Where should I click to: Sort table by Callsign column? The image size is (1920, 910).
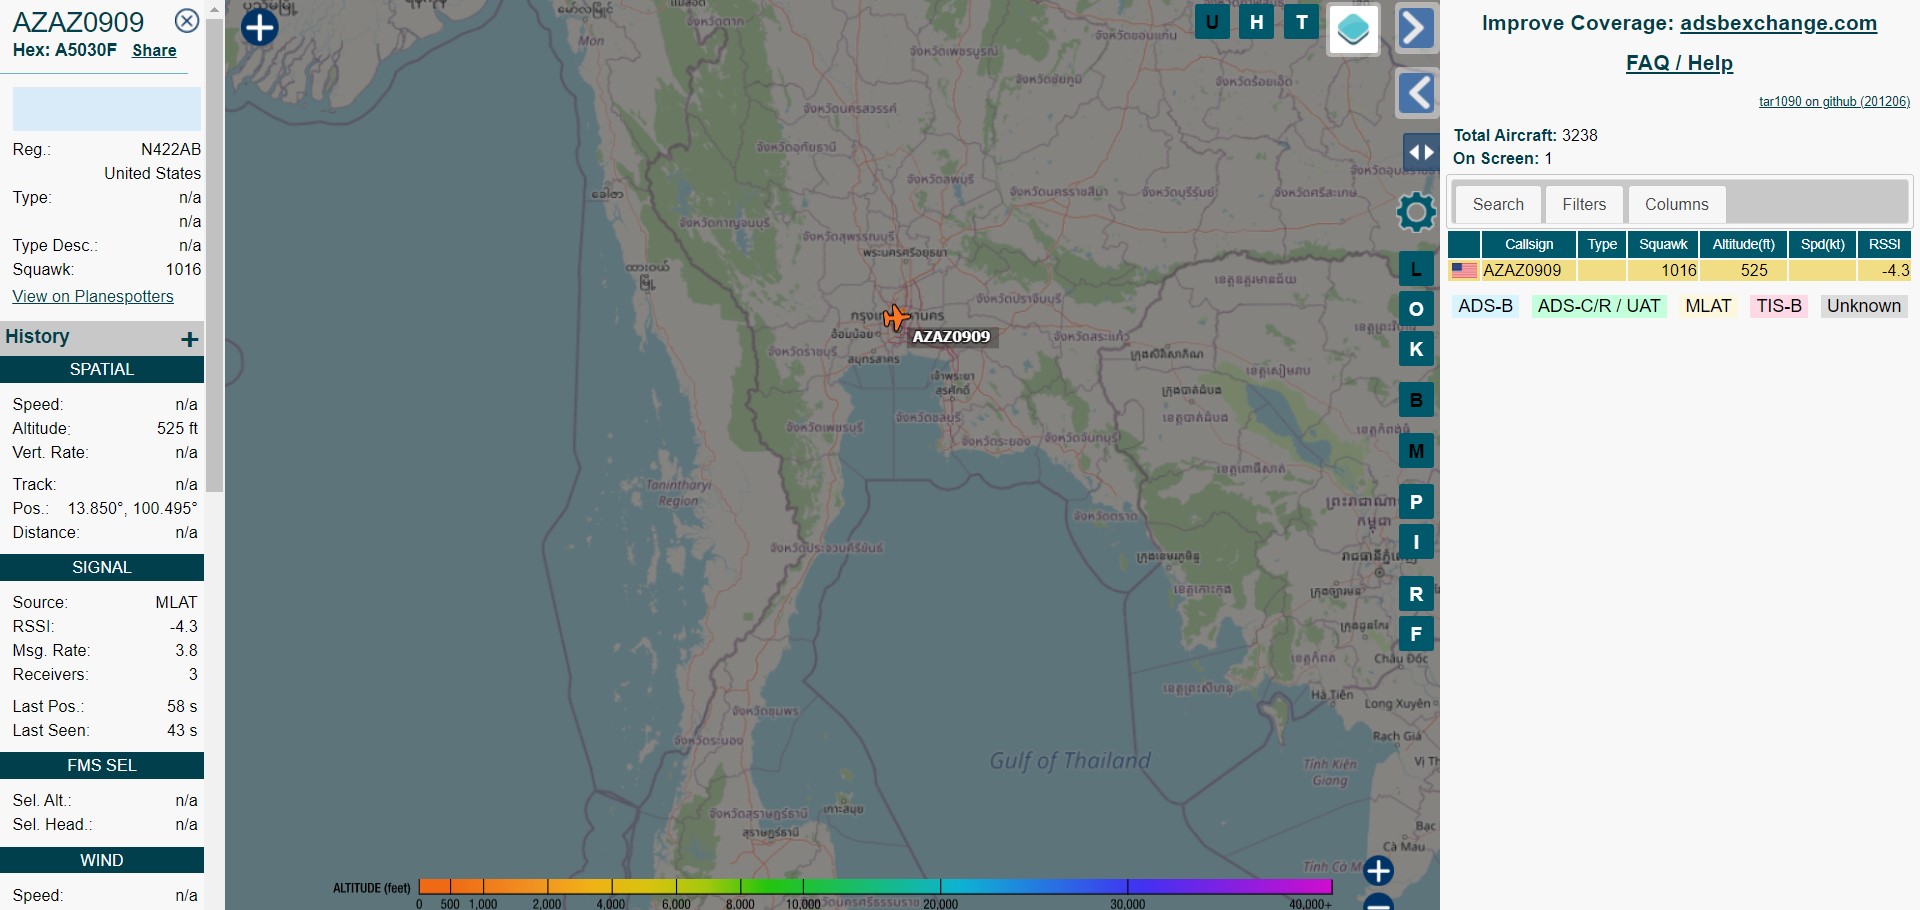point(1529,244)
